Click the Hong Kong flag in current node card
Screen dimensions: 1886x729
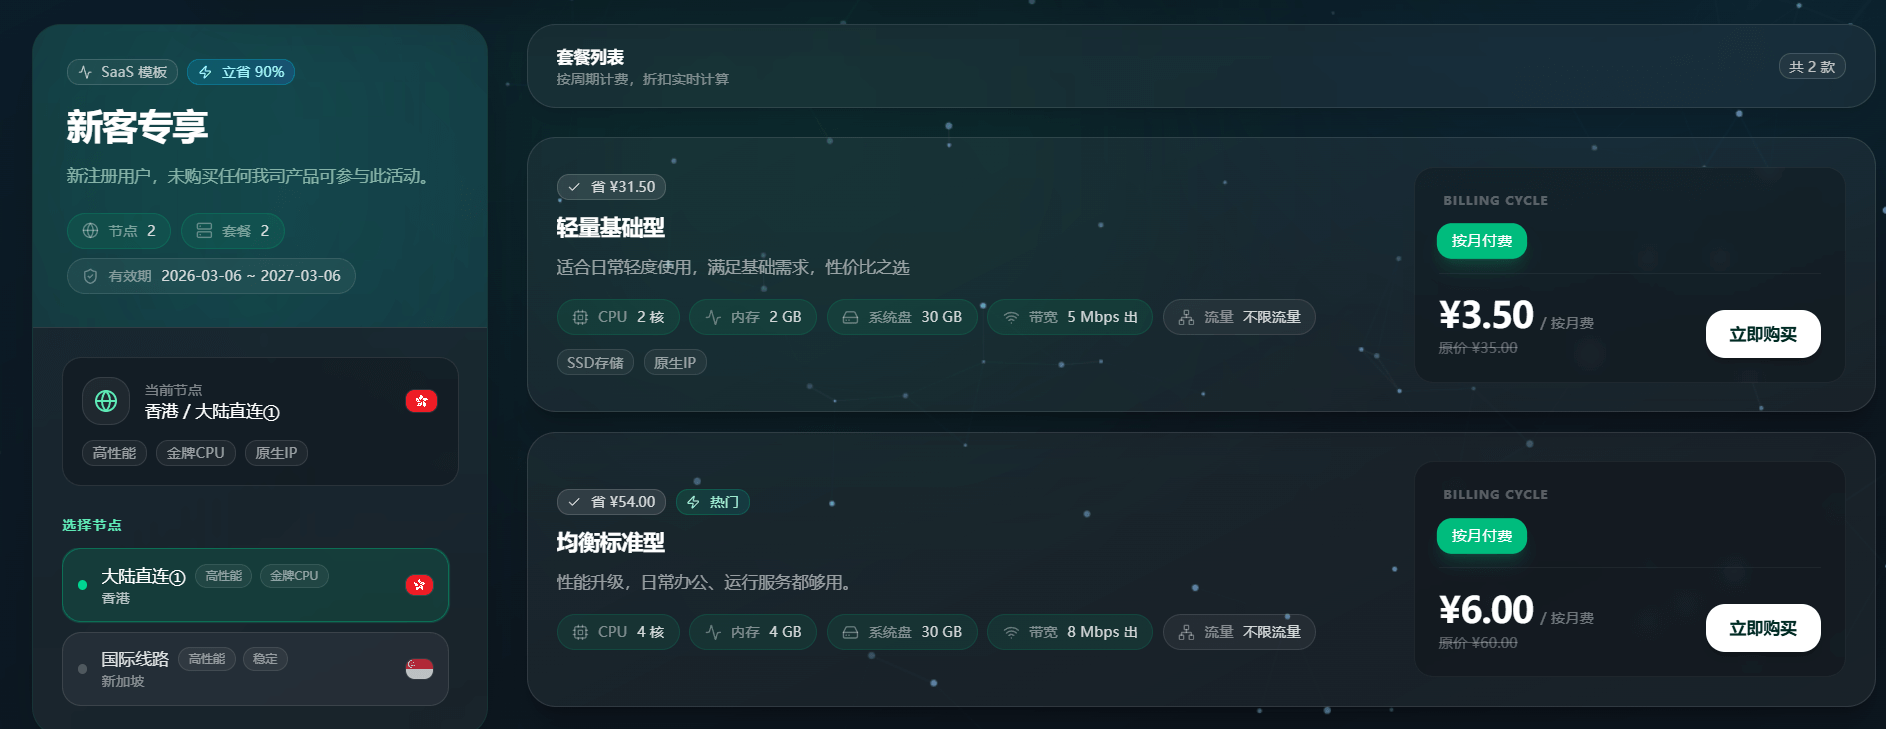pyautogui.click(x=421, y=401)
